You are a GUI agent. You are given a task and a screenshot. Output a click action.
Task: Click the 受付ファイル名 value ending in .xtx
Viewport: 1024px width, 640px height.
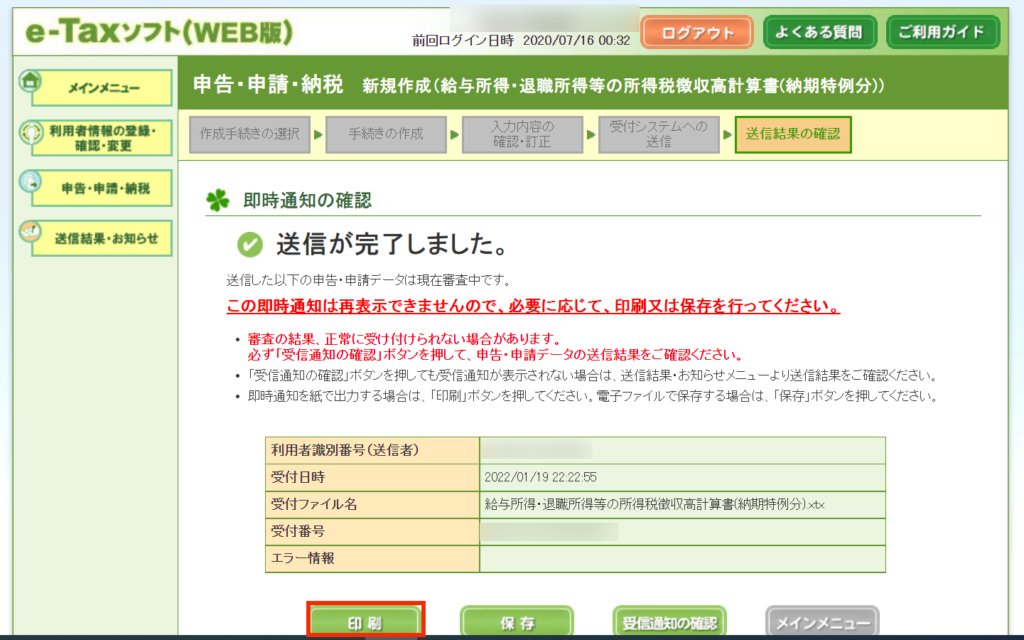tap(653, 504)
